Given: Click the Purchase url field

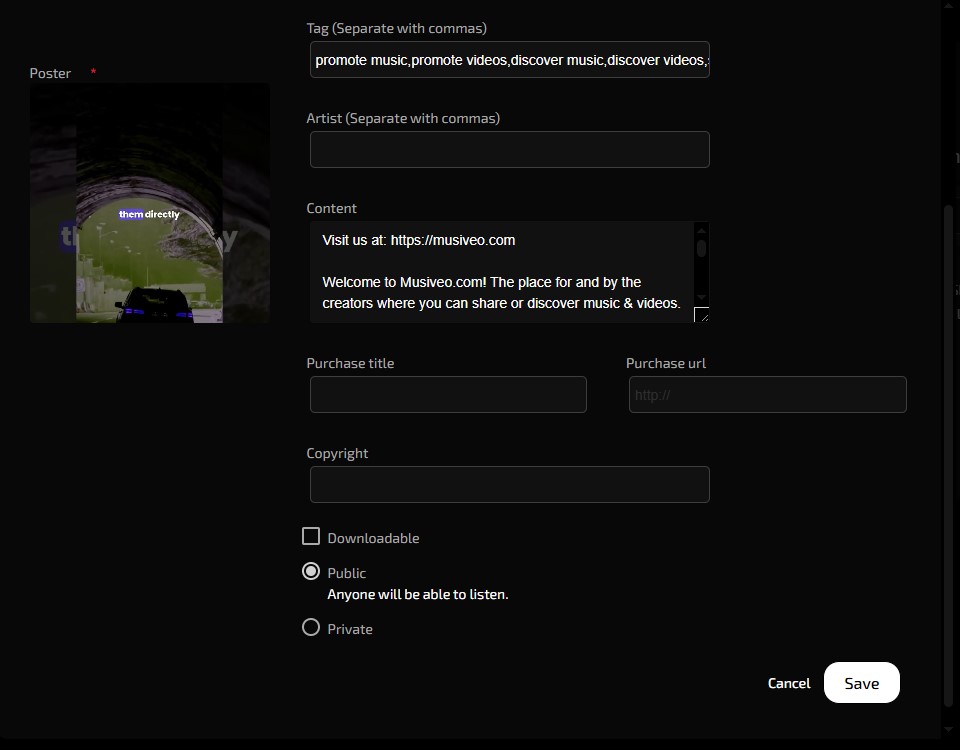Looking at the screenshot, I should [768, 394].
